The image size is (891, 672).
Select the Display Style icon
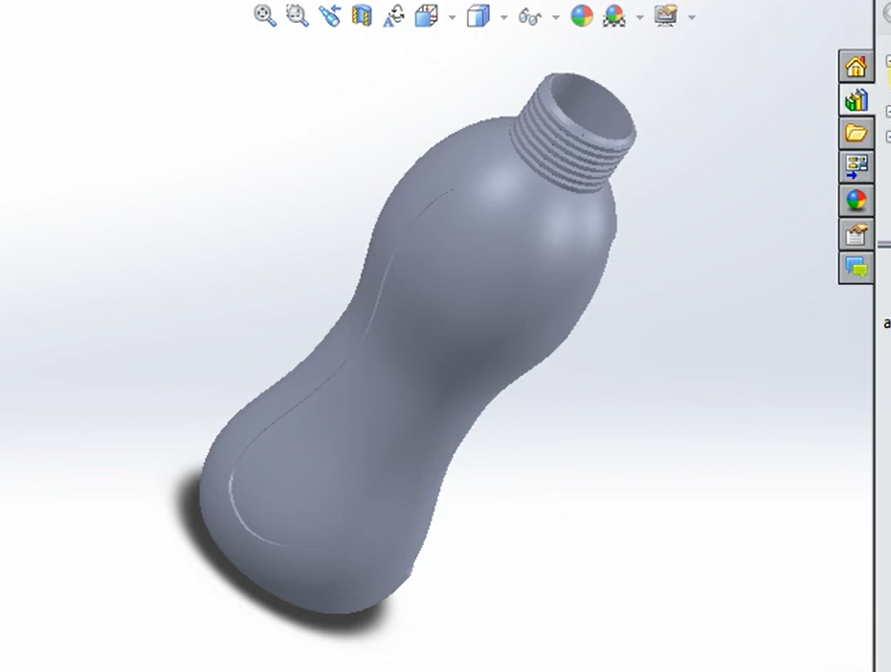click(x=478, y=16)
